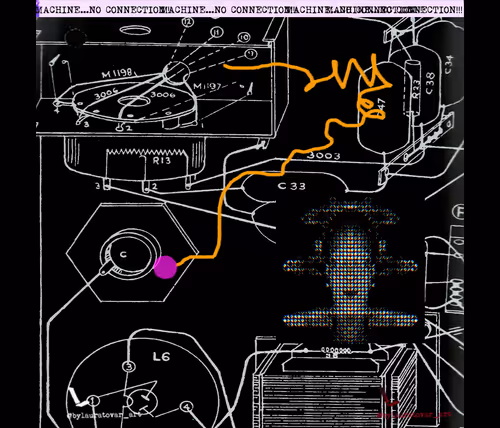The width and height of the screenshot is (500, 428).
Task: Click the white @bylauratovar_art watermark
Action: [105, 416]
